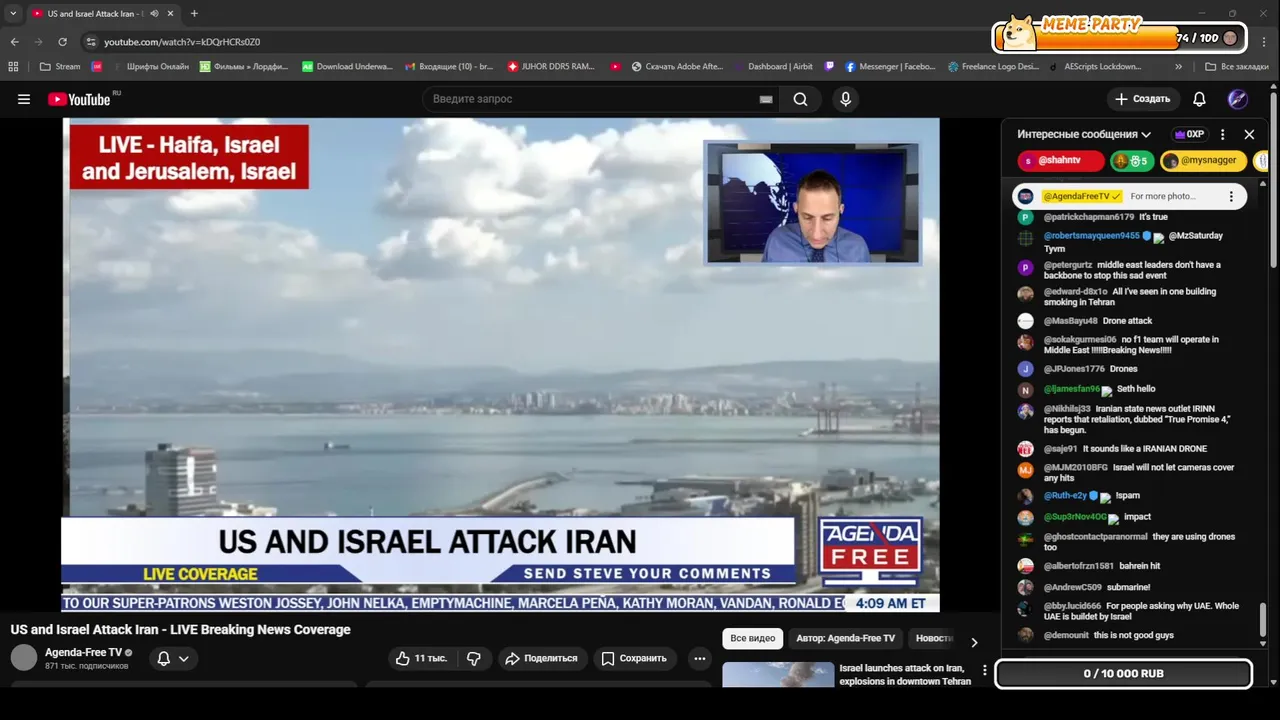The height and width of the screenshot is (720, 1280).
Task: Open YouTube notifications bell
Action: (x=1199, y=99)
